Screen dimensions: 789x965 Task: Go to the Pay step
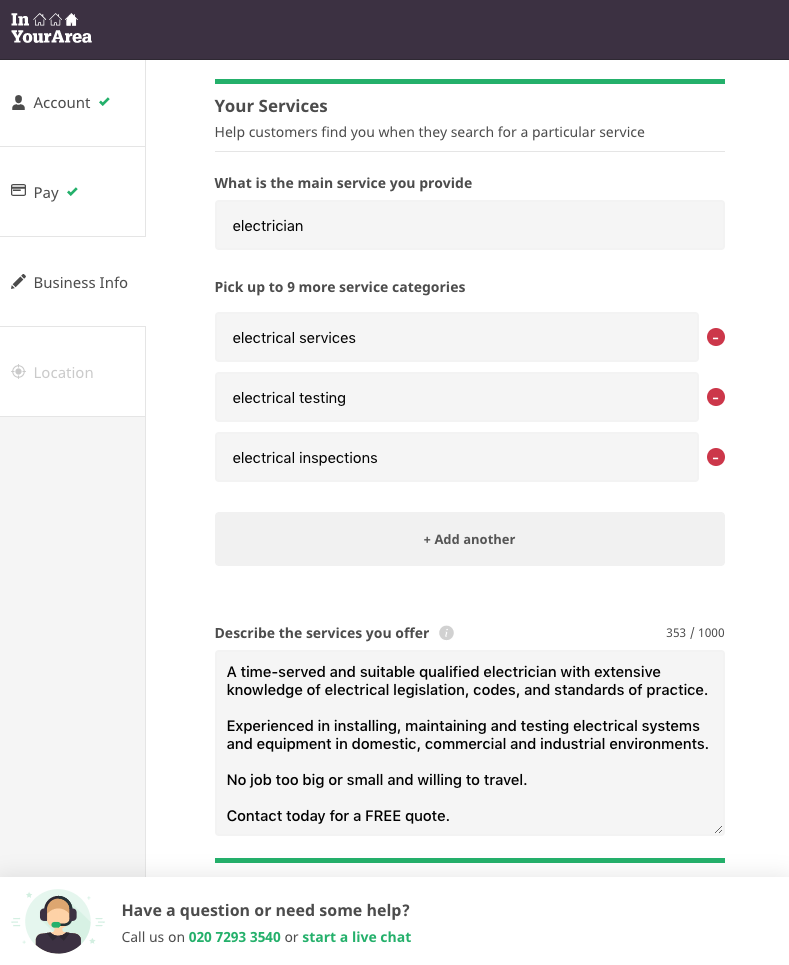tap(73, 192)
